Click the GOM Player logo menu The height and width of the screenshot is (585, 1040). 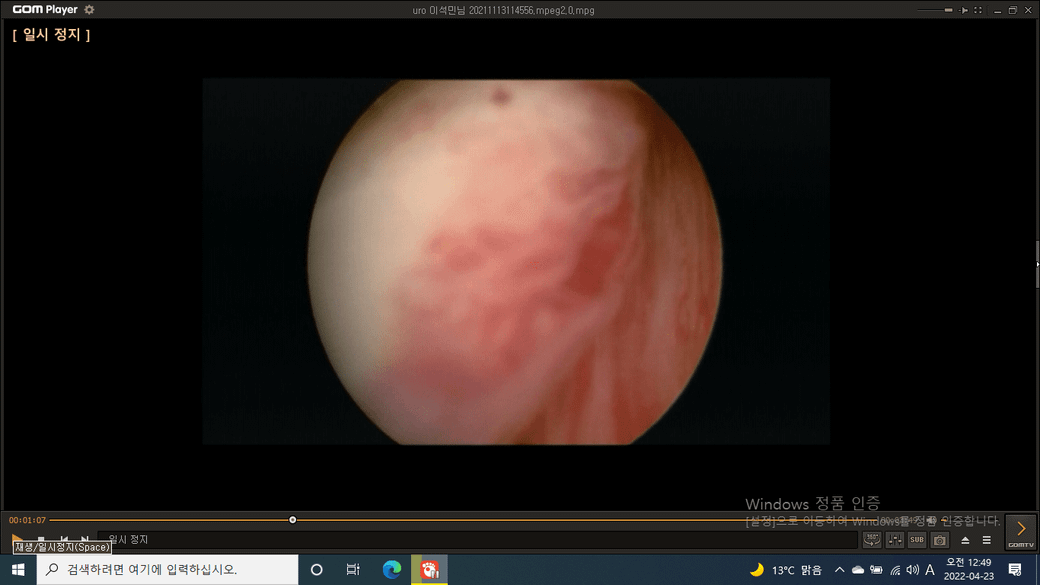pyautogui.click(x=44, y=10)
